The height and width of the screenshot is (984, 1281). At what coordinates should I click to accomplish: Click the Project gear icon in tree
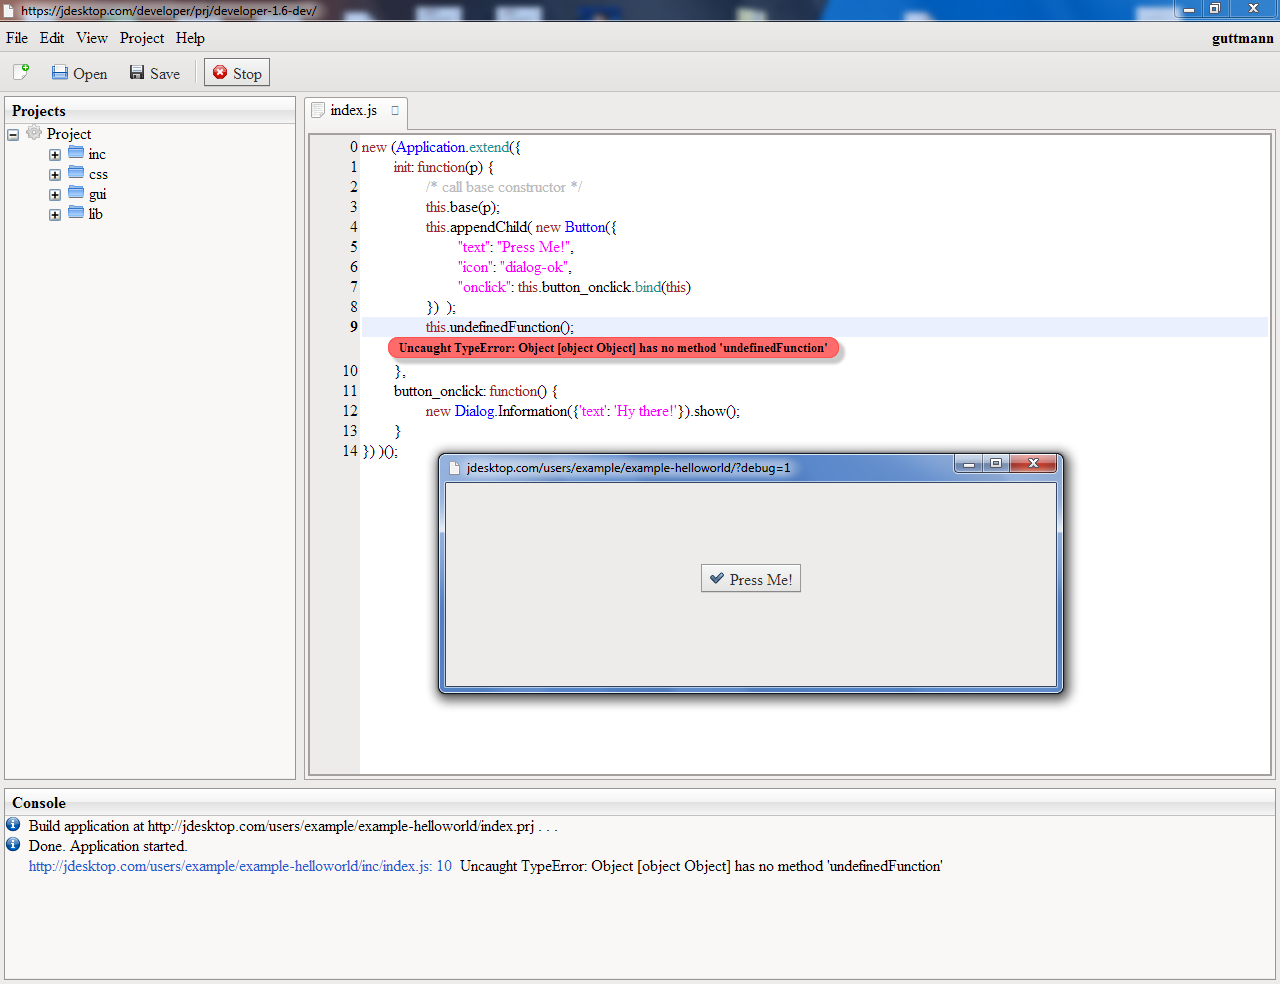pyautogui.click(x=34, y=133)
